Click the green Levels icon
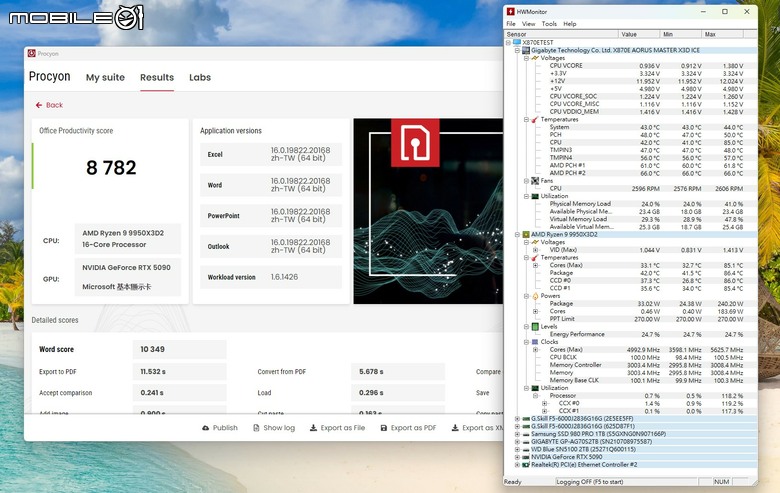 (535, 326)
